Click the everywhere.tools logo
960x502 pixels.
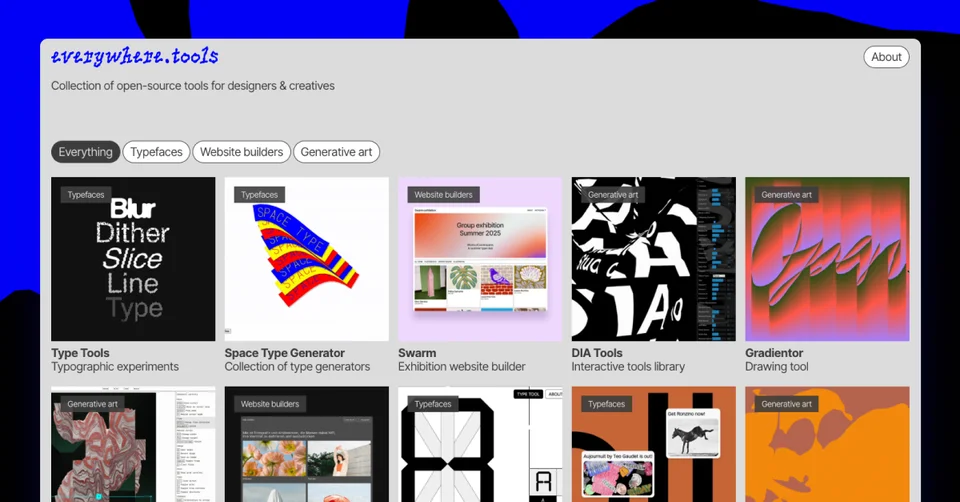(x=135, y=57)
